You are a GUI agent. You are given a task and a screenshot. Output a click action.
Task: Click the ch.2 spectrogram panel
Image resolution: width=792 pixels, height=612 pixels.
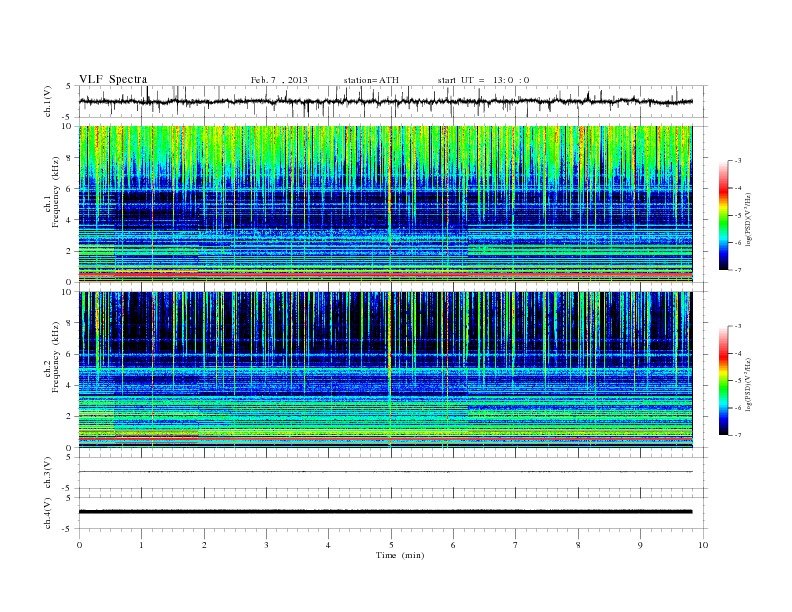click(386, 370)
